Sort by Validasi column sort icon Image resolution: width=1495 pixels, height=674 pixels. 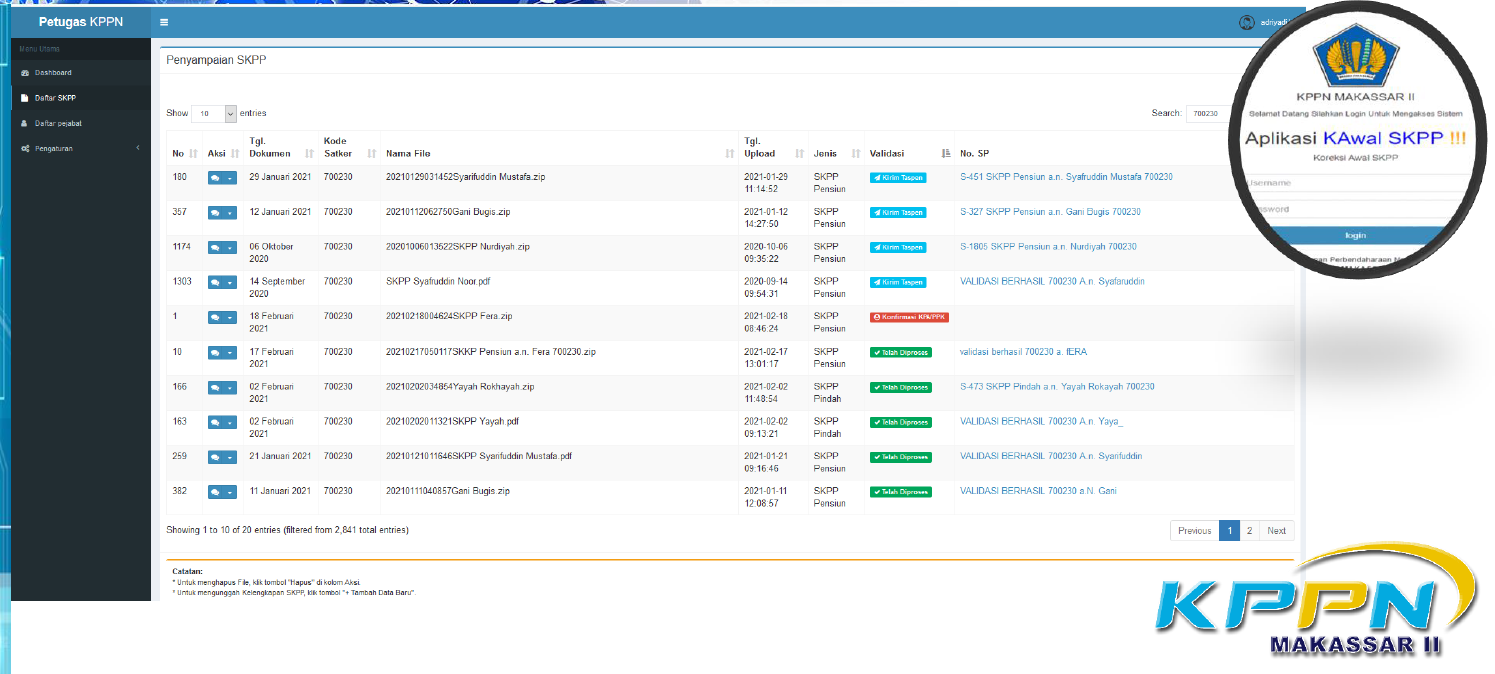click(946, 154)
